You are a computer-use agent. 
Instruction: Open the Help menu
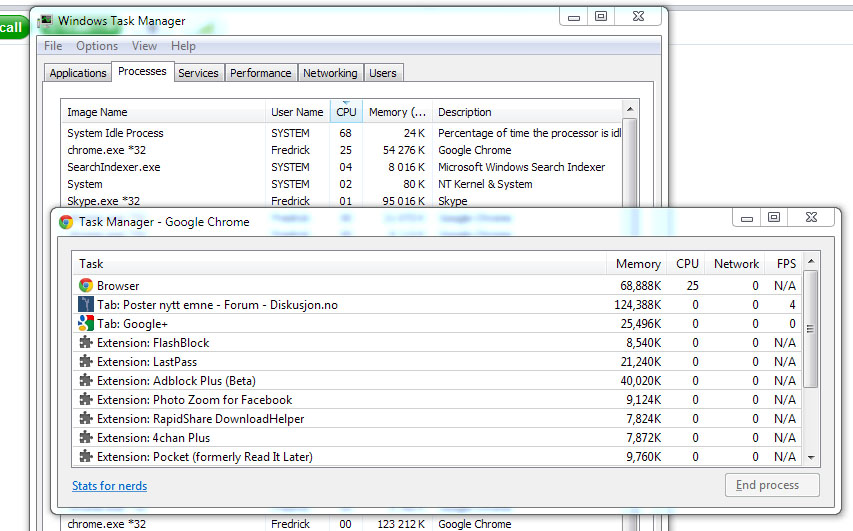(183, 46)
